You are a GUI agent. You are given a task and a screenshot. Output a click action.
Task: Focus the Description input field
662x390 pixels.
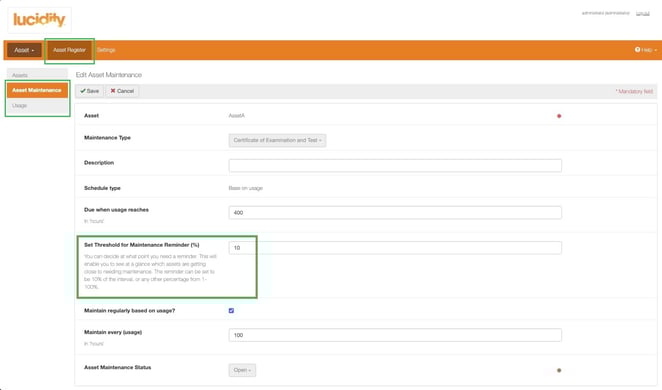(x=395, y=165)
